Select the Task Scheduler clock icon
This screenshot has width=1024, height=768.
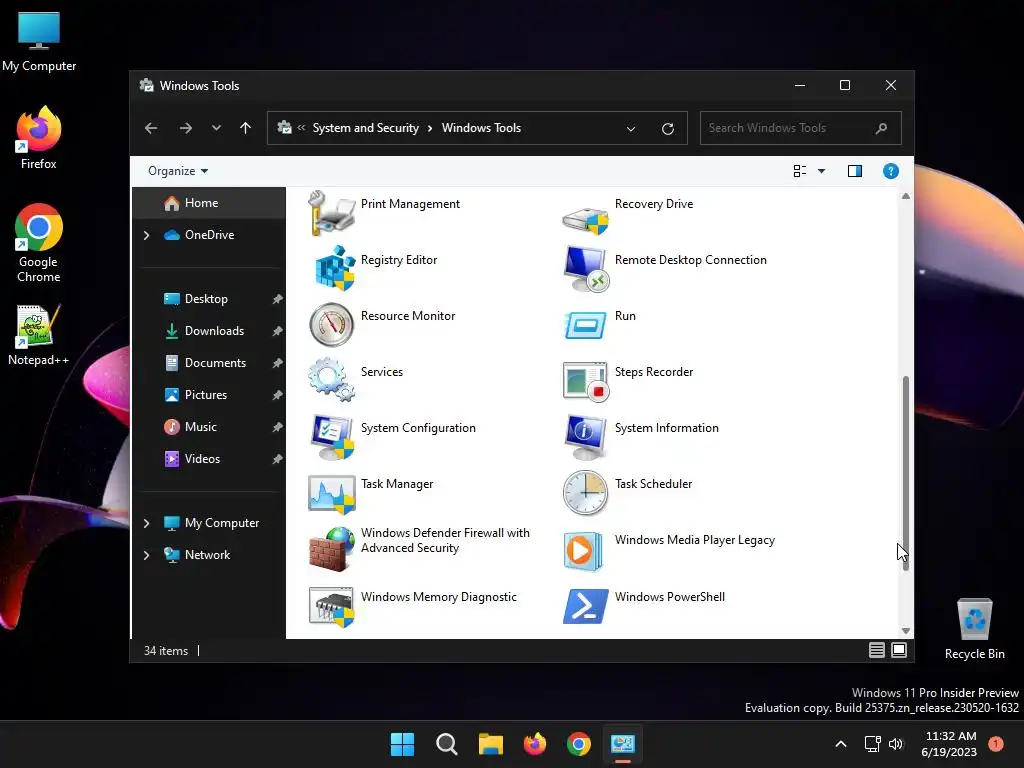[x=585, y=493]
